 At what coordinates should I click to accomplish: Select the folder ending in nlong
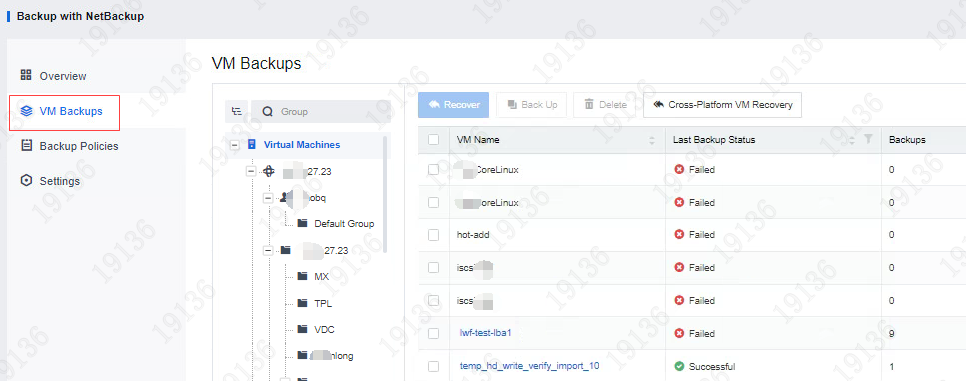tap(331, 356)
